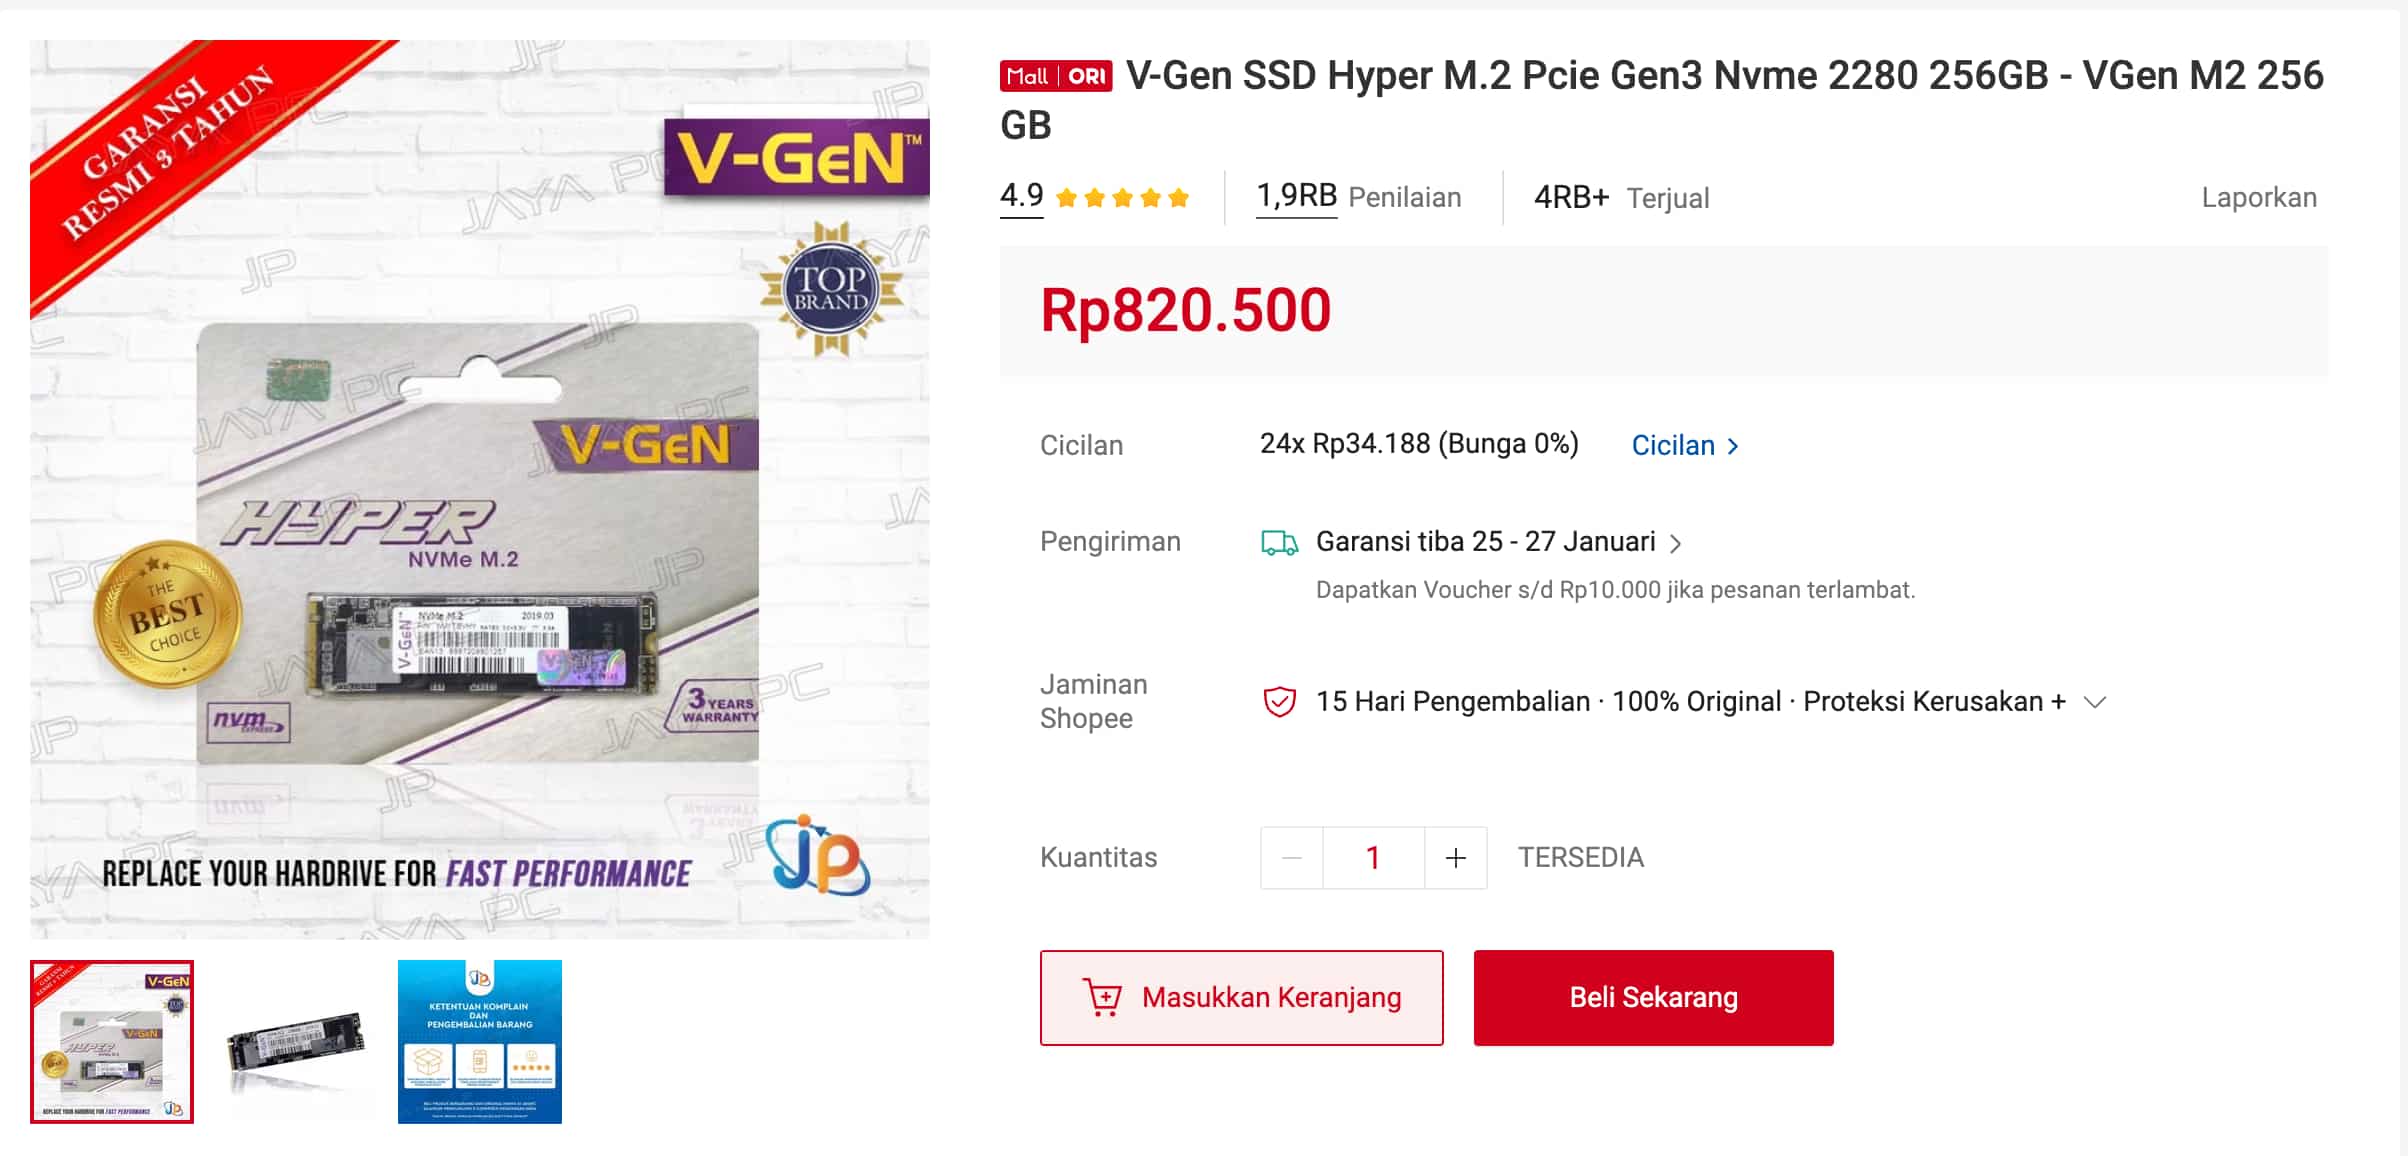Image resolution: width=2408 pixels, height=1156 pixels.
Task: Click the main V-Gen product image
Action: coord(480,489)
